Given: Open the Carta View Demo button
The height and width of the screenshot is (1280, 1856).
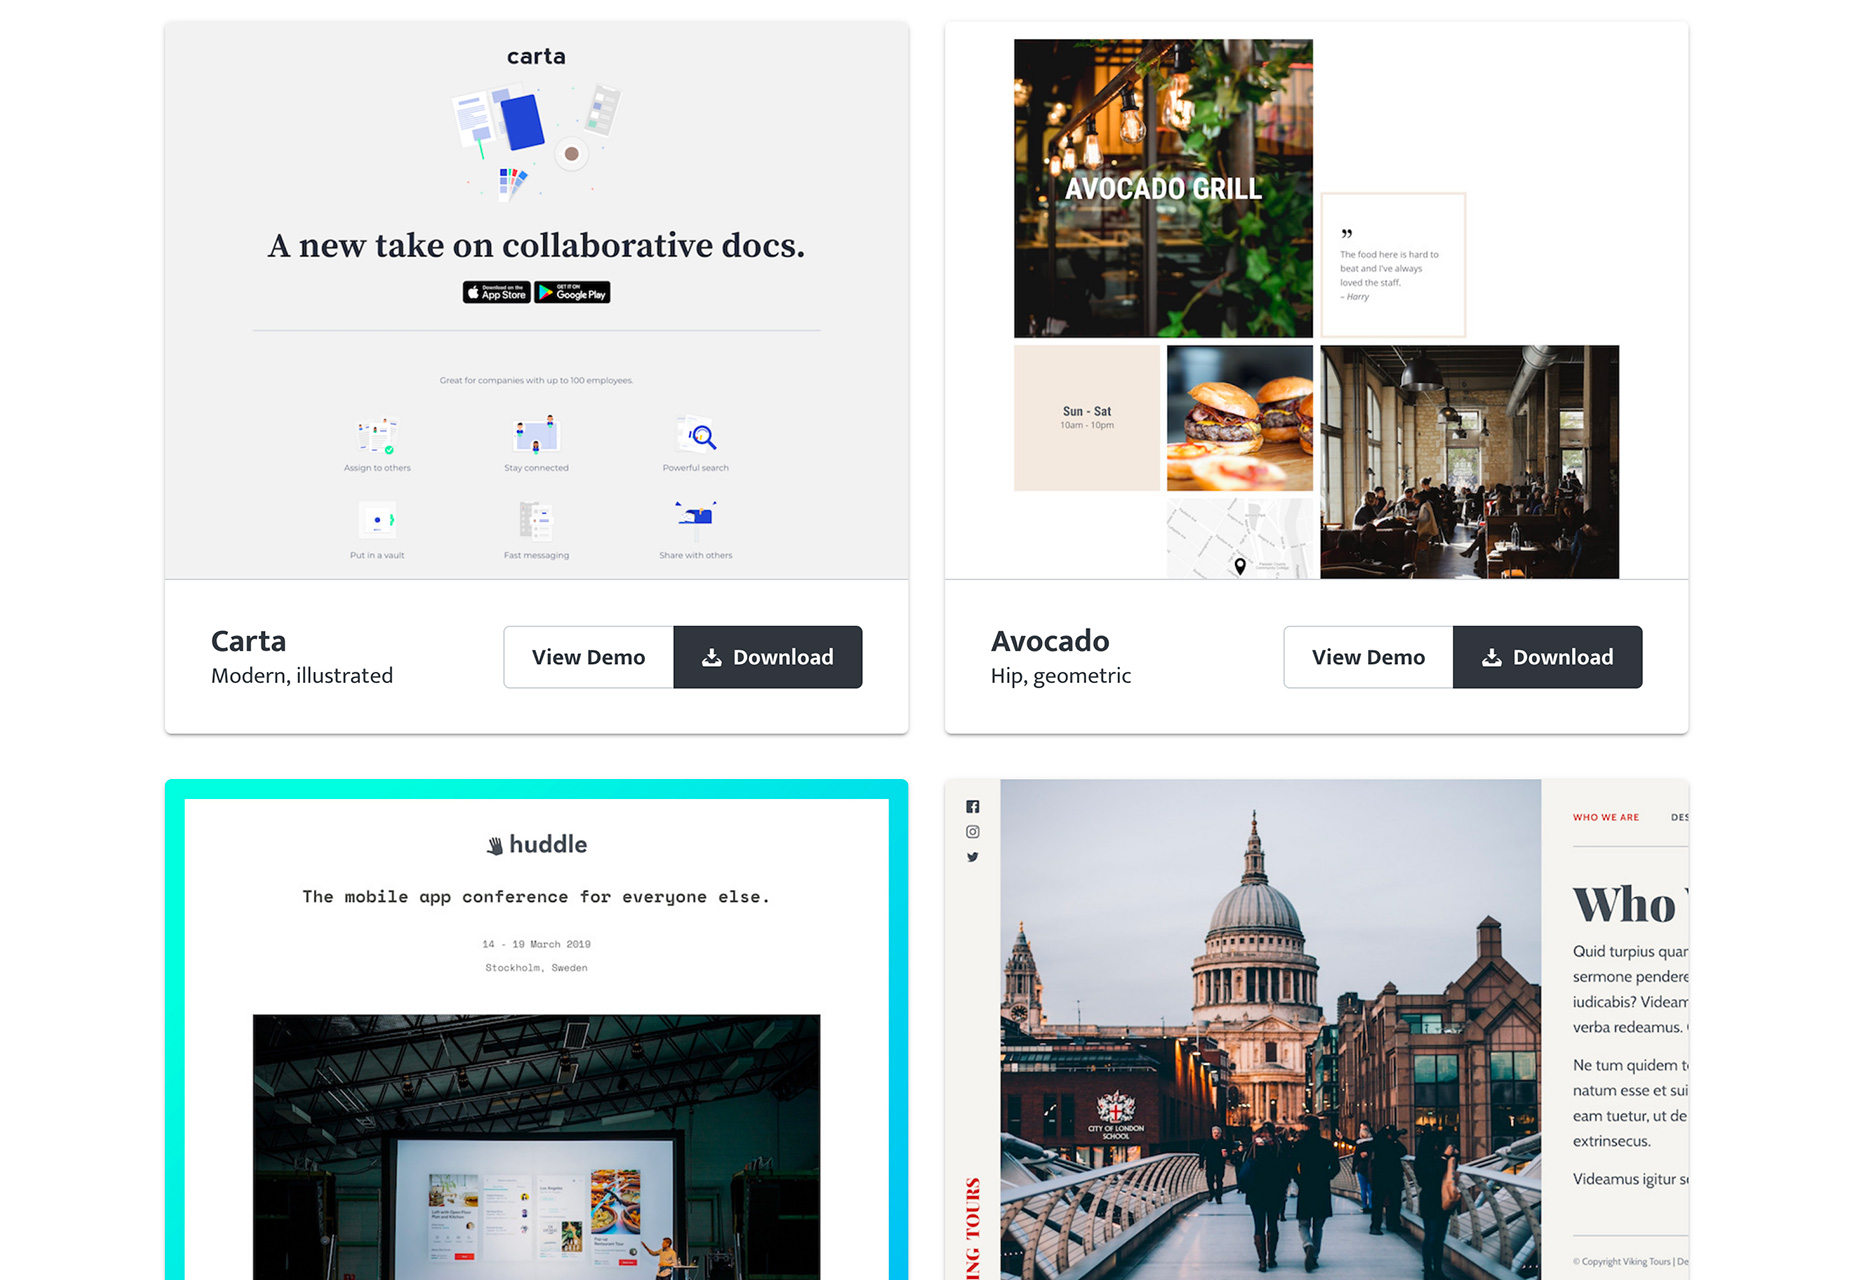Looking at the screenshot, I should pyautogui.click(x=588, y=657).
